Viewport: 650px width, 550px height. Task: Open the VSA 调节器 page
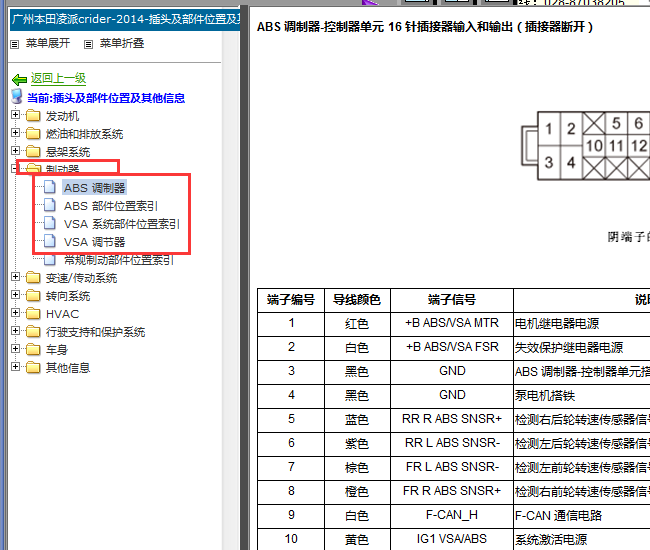coord(95,242)
